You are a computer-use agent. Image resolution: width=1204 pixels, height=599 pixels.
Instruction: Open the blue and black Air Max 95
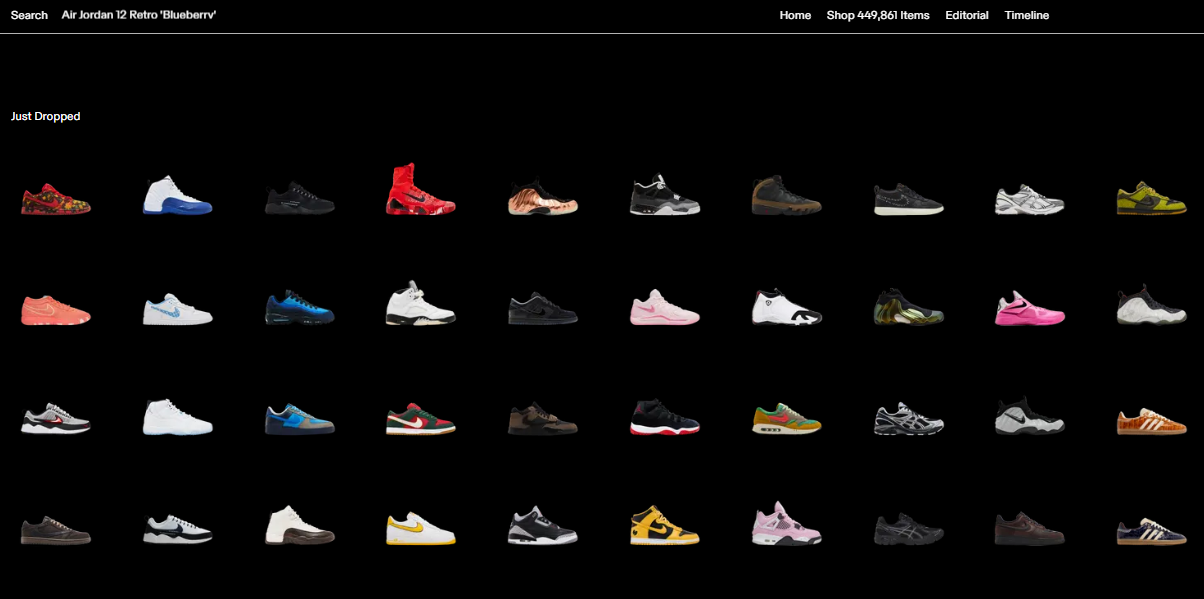pyautogui.click(x=300, y=308)
